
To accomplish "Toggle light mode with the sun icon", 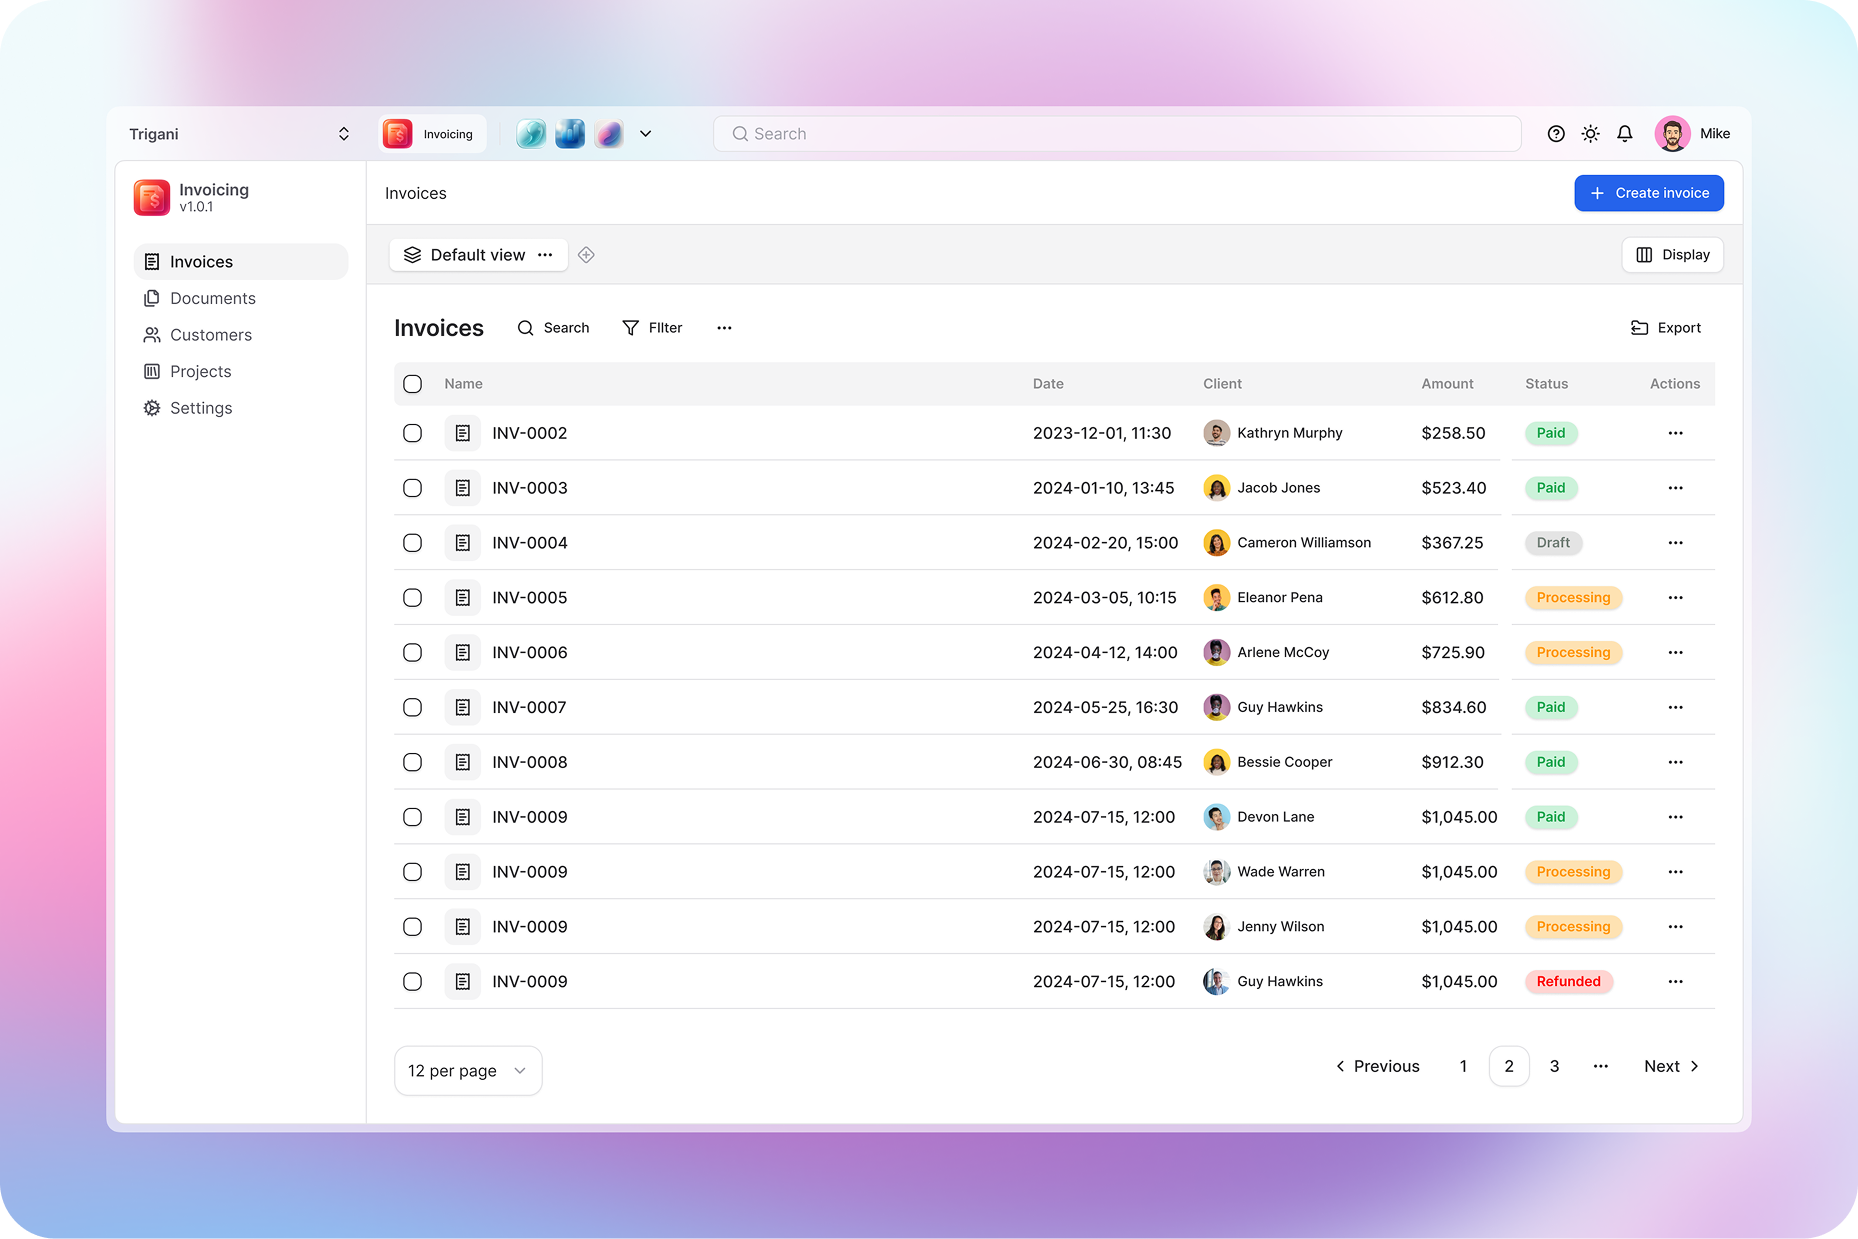I will coord(1590,133).
